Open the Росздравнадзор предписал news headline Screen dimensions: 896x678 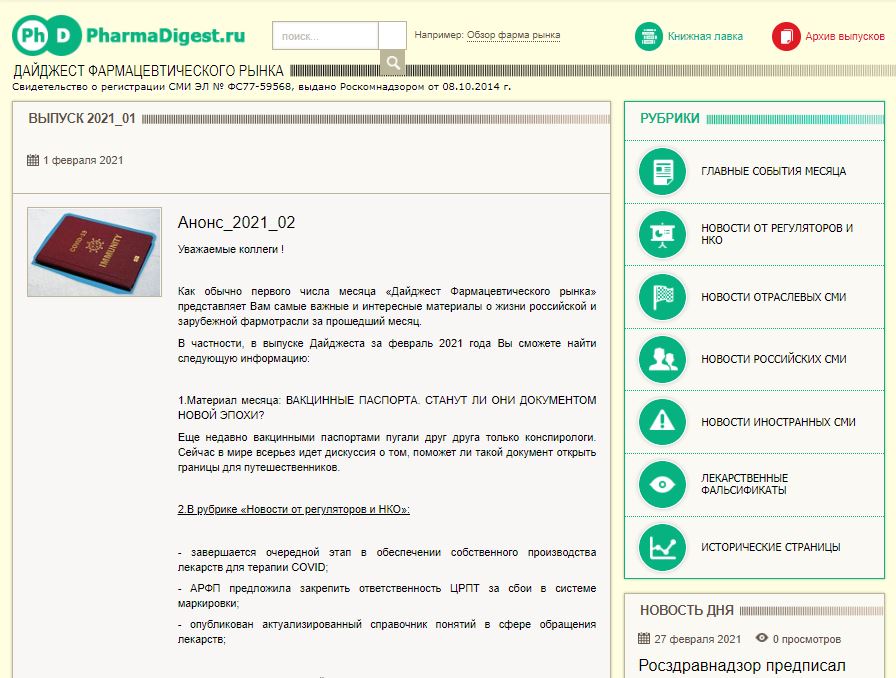point(742,665)
